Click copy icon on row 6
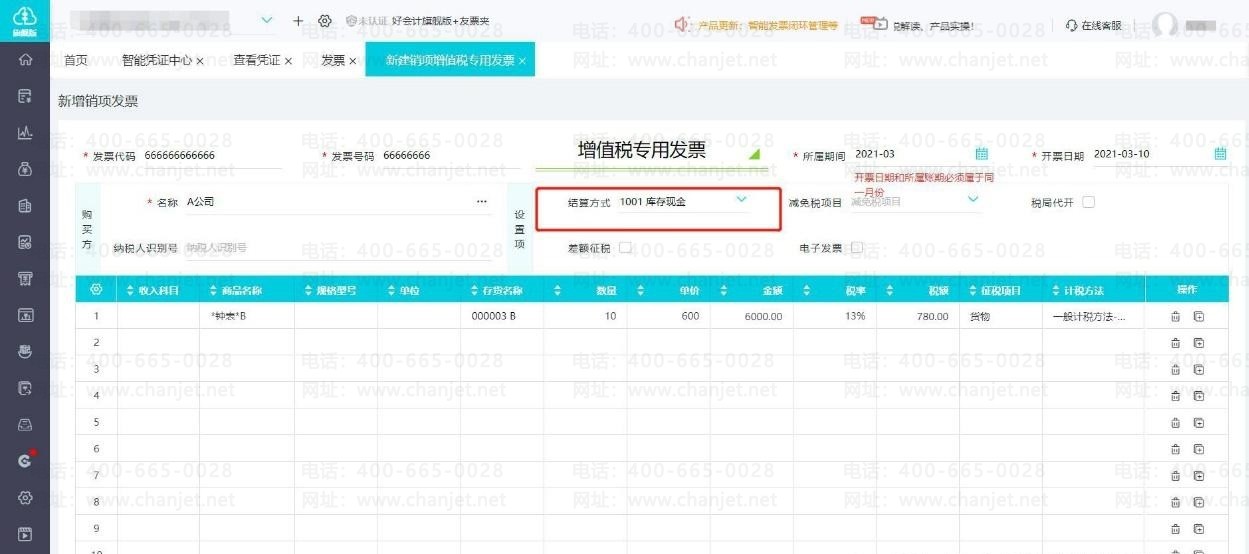This screenshot has width=1249, height=554. [x=1198, y=449]
